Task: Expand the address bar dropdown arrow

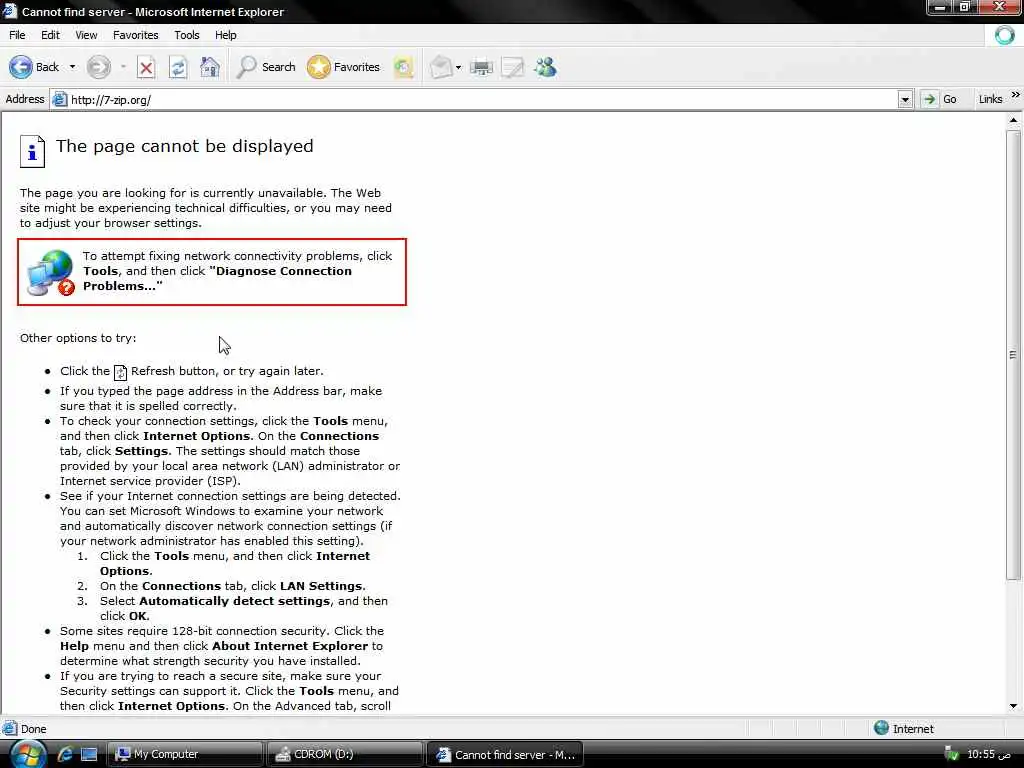Action: 905,100
